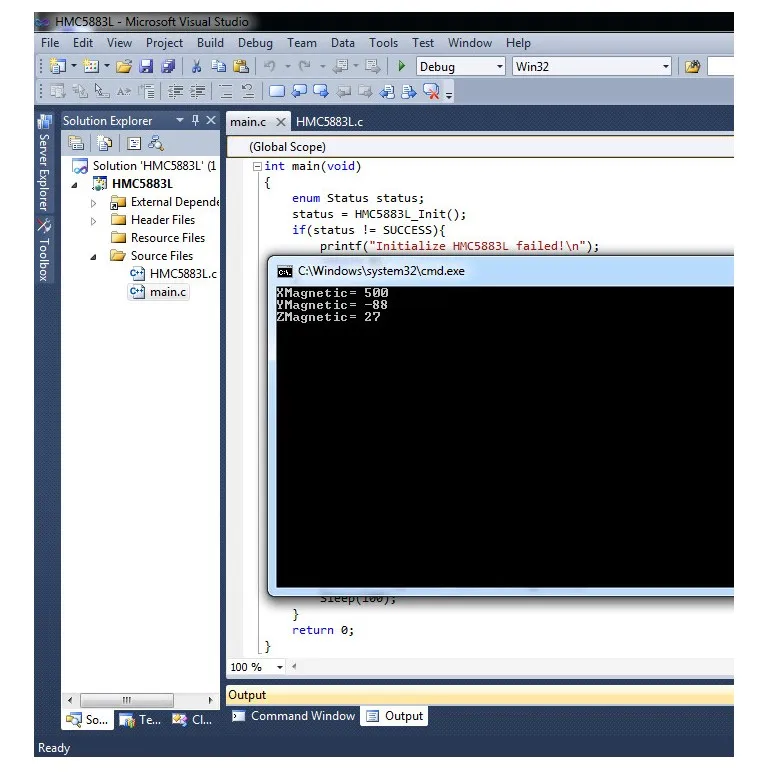Click the Find in Files icon beside Win32
Image resolution: width=774 pixels, height=774 pixels.
[693, 66]
